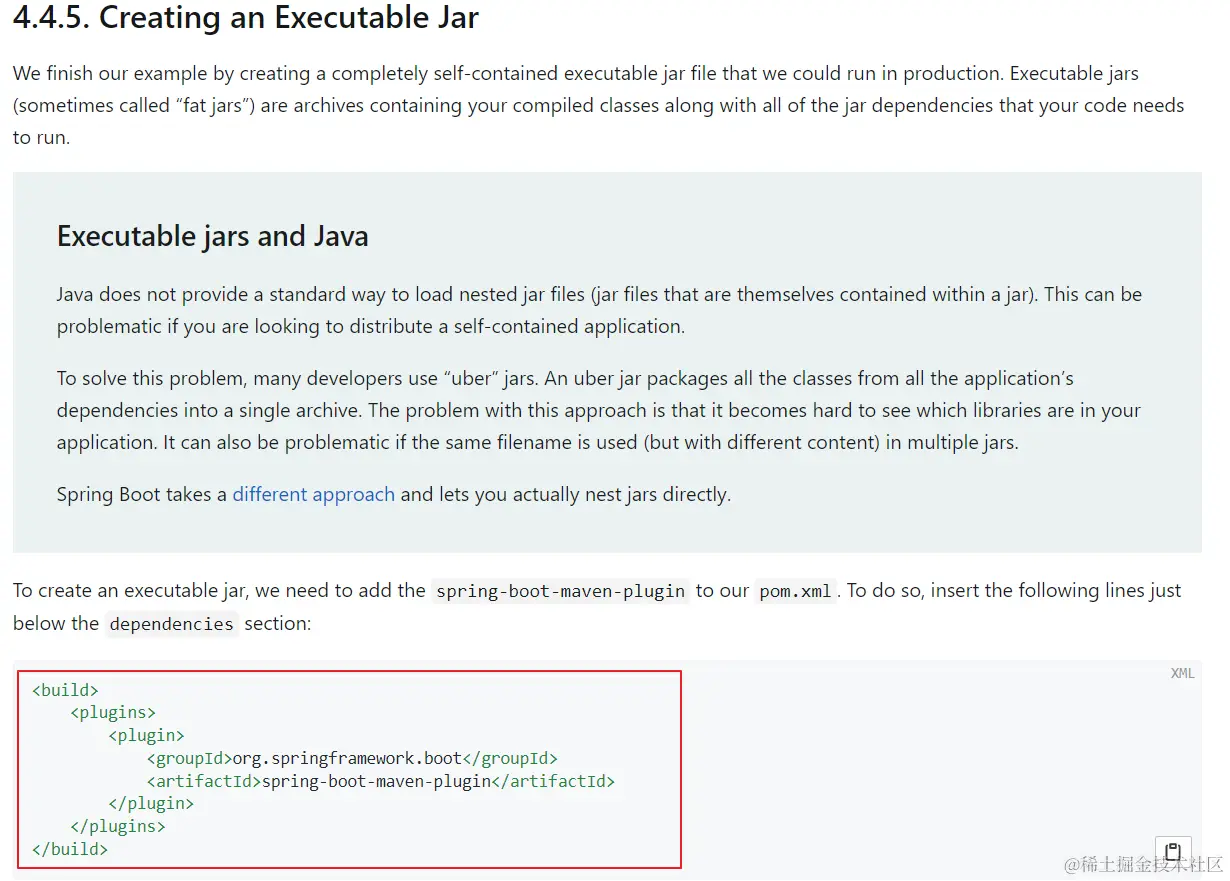
Task: Click the closing </plugin> tag line
Action: (x=151, y=804)
